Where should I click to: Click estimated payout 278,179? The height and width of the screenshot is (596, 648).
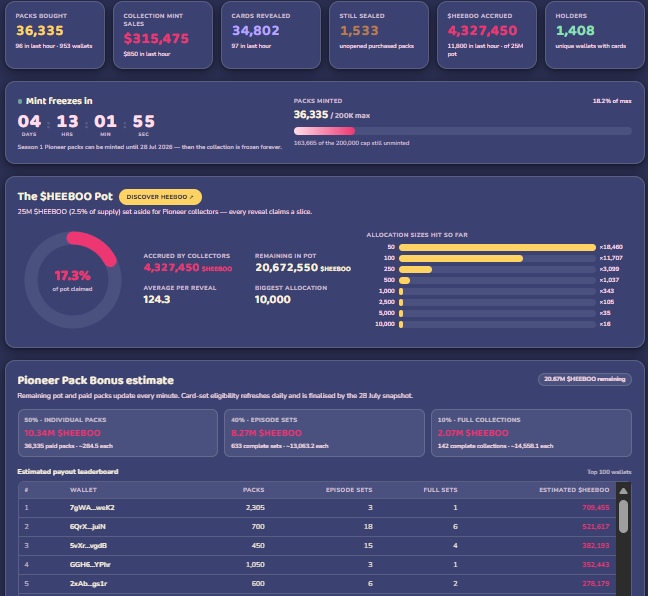(596, 584)
